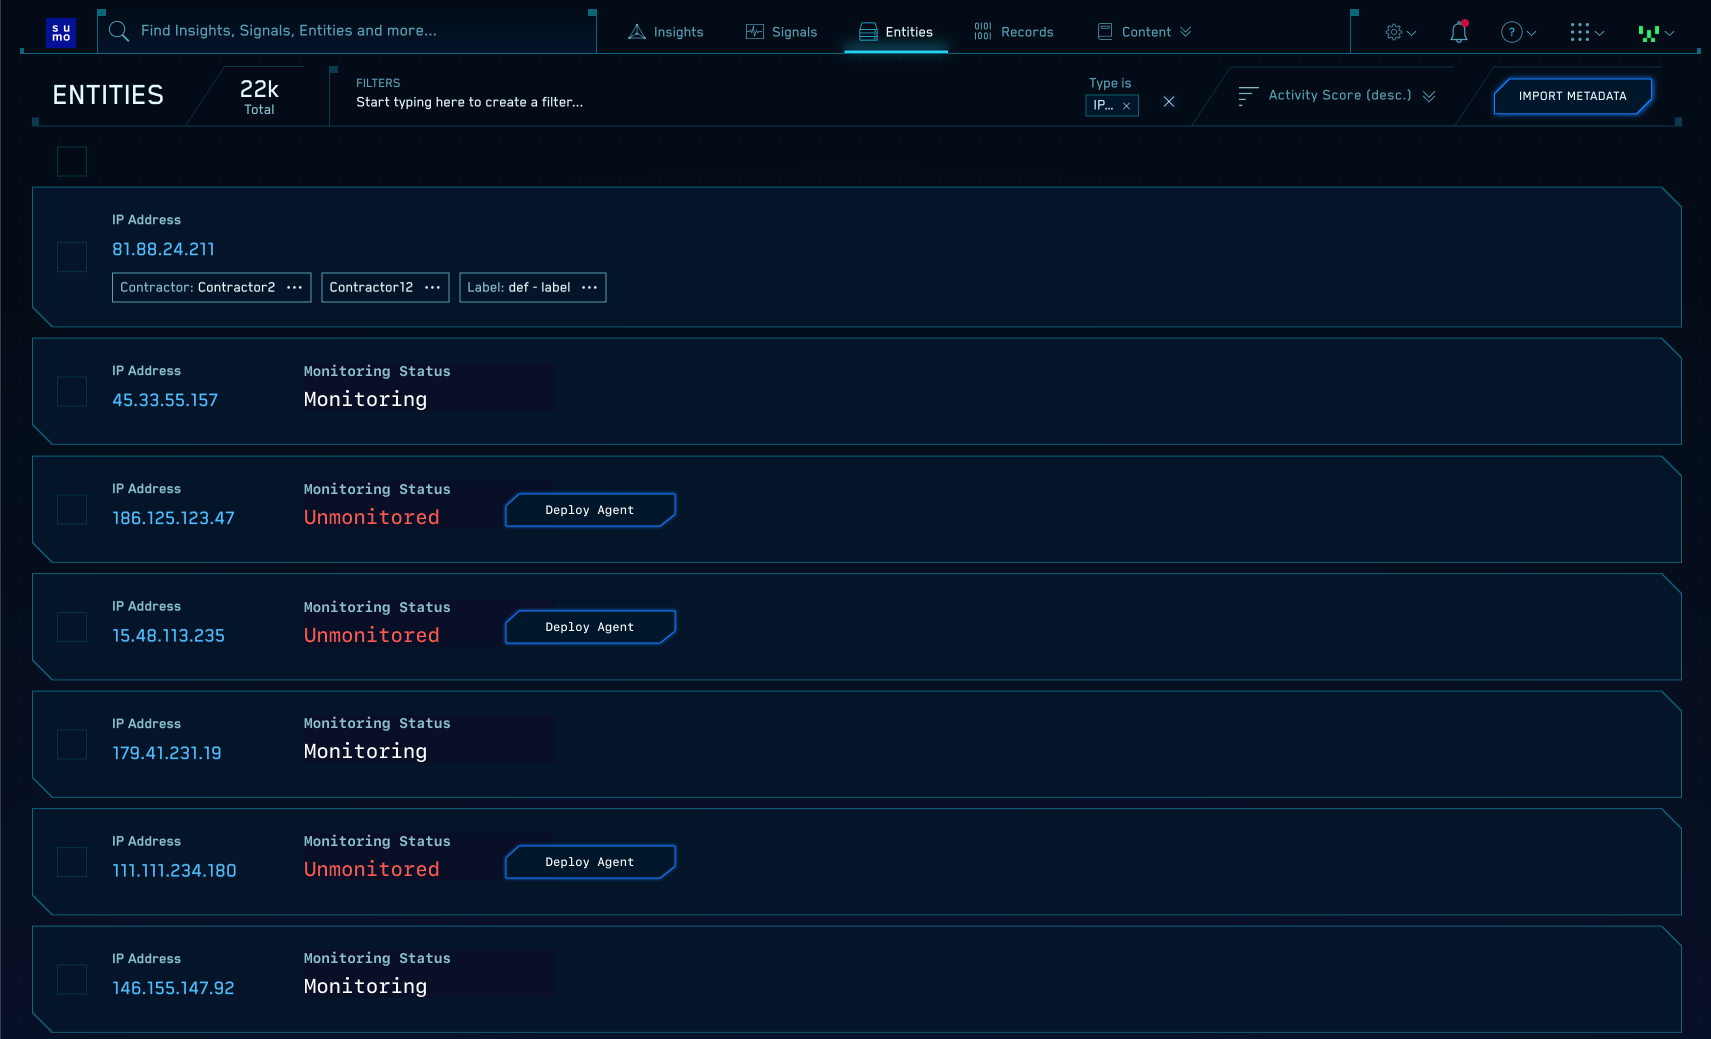Open options on the Contractor2 tag
This screenshot has height=1039, width=1711.
tap(295, 287)
